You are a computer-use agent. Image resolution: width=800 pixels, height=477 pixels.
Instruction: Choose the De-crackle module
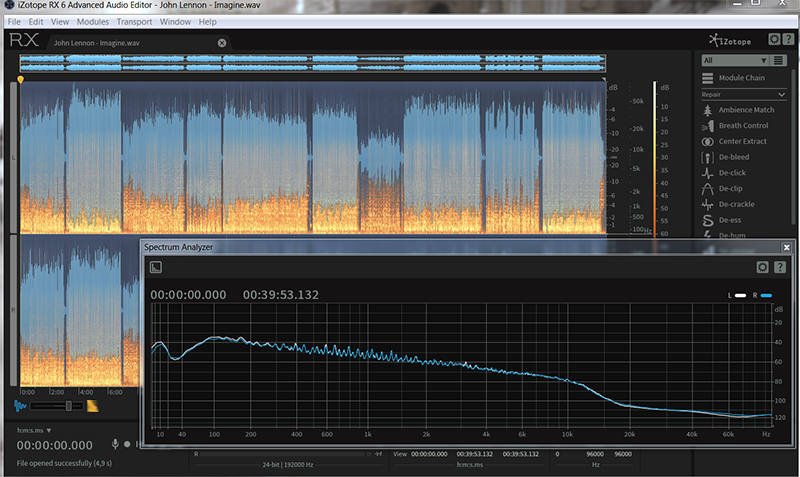coord(736,204)
